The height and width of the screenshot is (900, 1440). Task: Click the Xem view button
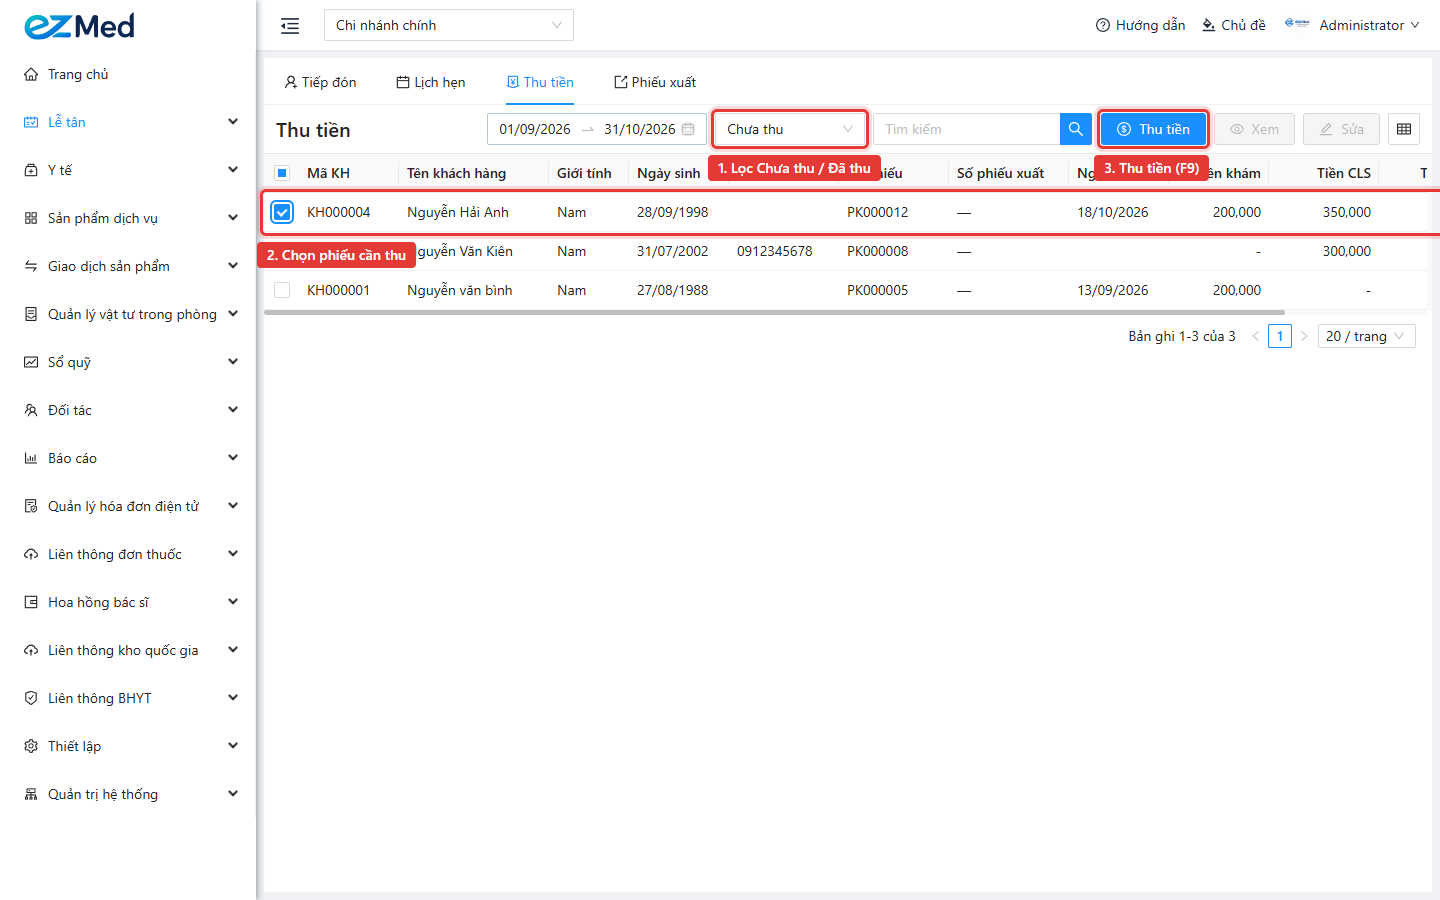(1254, 129)
